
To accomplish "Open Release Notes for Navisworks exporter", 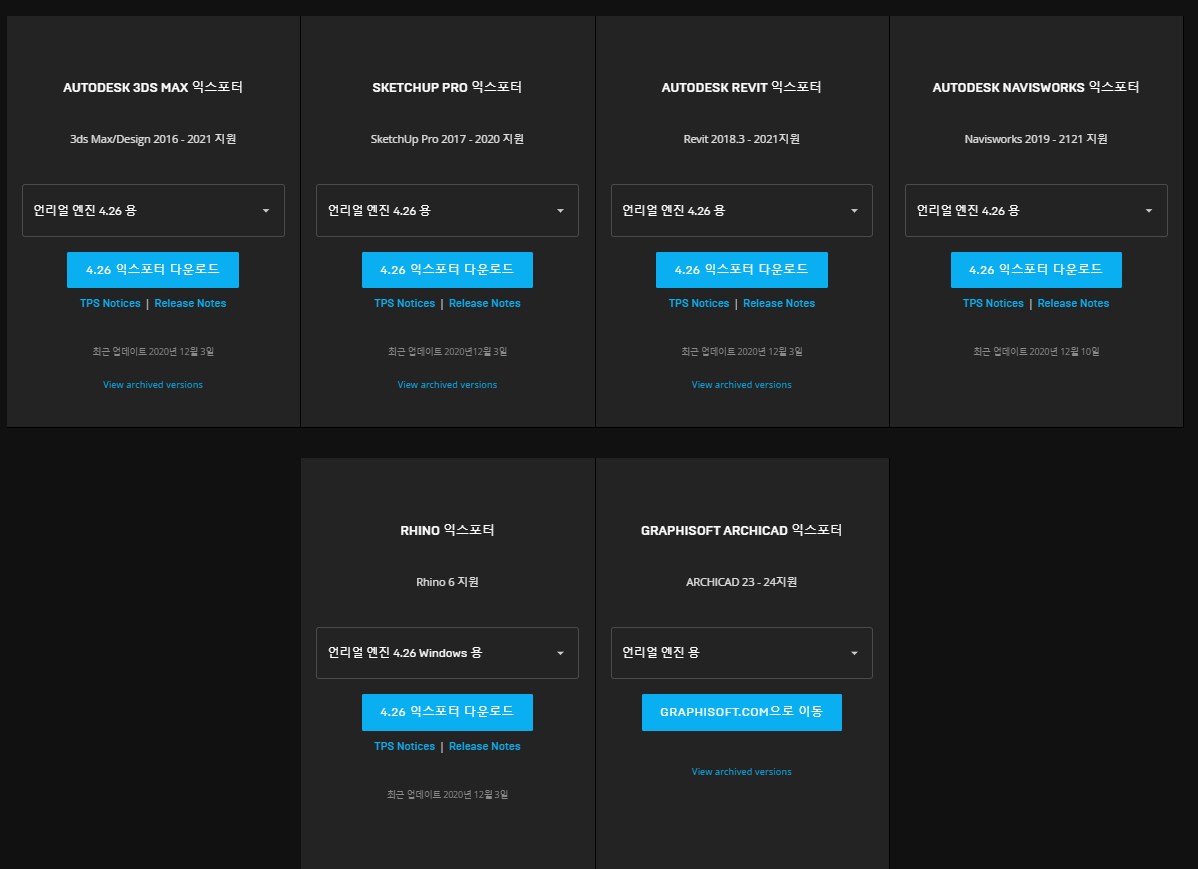I will point(1073,303).
